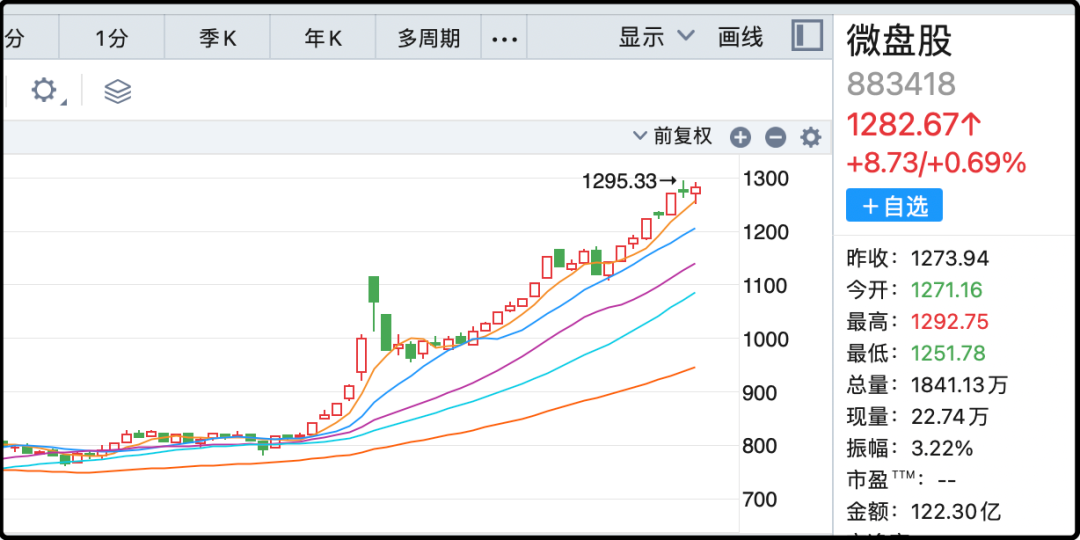Click the stock code 883418
Screen dimensions: 1080x540
coord(901,84)
